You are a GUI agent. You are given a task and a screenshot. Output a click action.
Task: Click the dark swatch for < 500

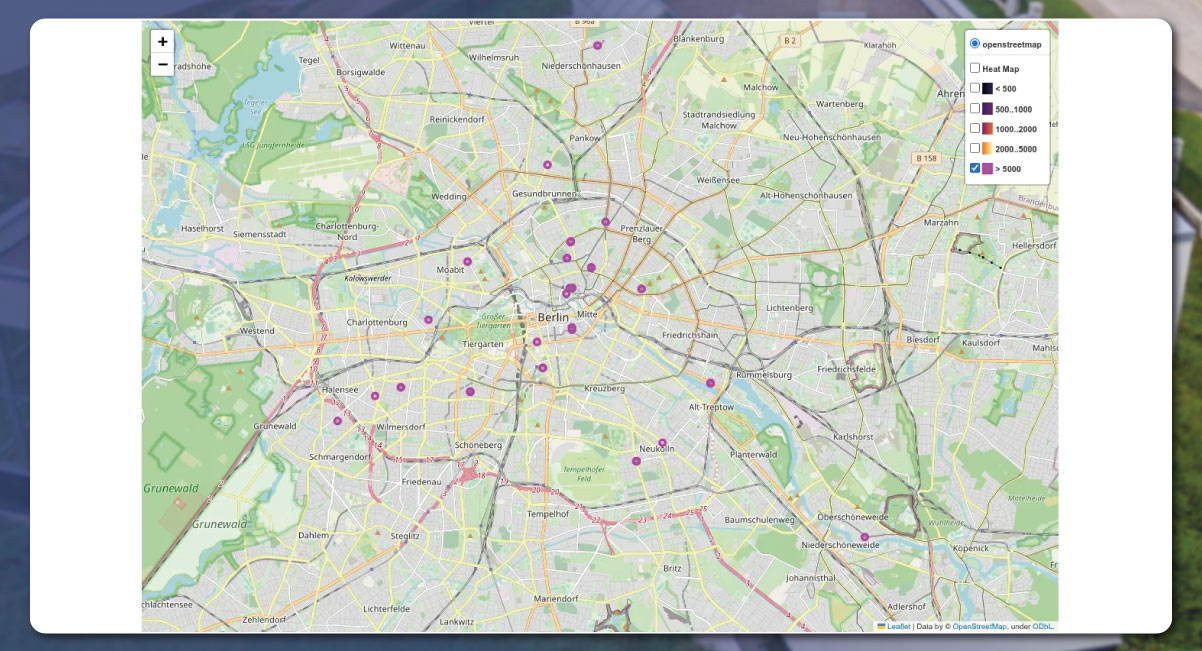click(987, 89)
